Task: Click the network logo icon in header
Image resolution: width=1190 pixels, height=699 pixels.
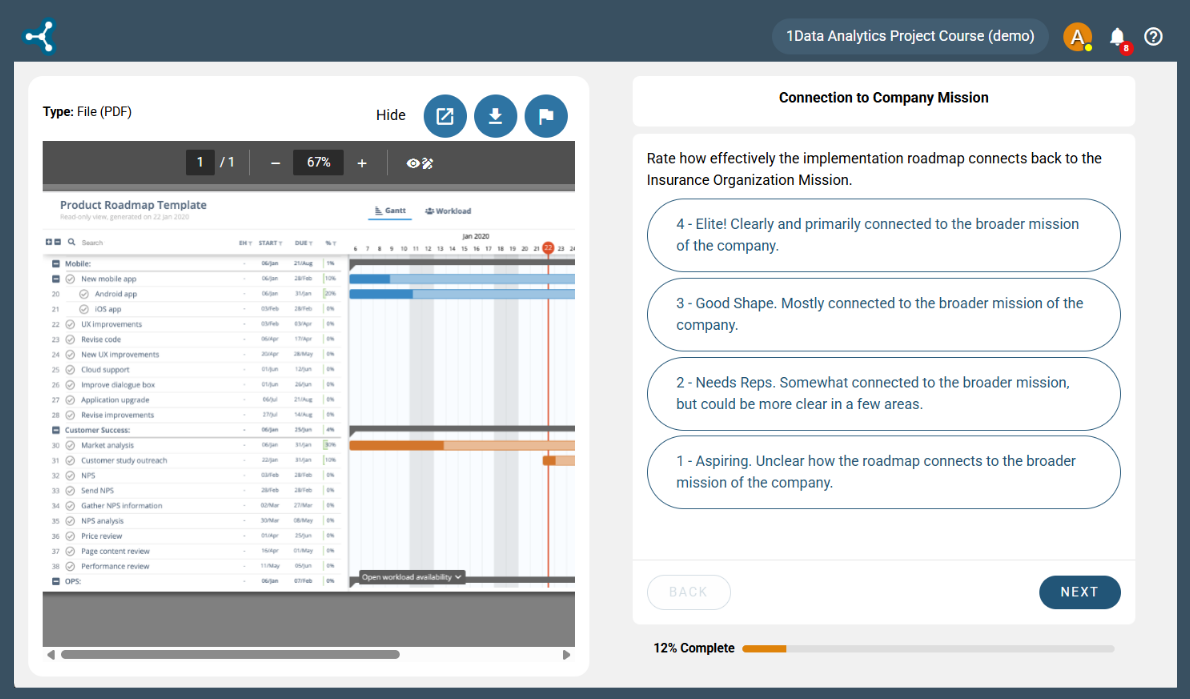Action: pyautogui.click(x=40, y=37)
